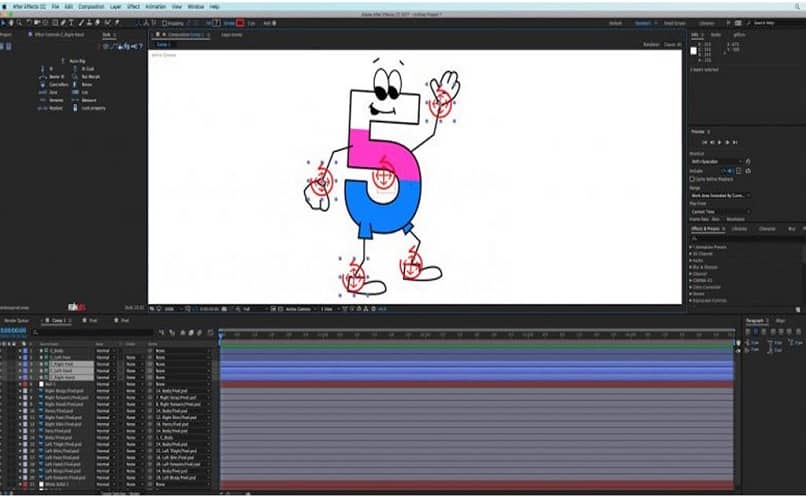This screenshot has height=497, width=806.
Task: Select the Zoom magnifier tool
Action: point(19,23)
